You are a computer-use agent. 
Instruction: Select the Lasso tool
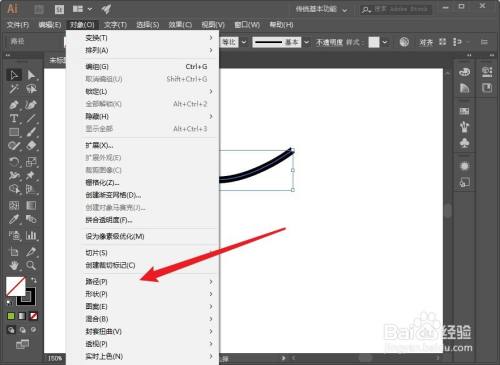31,89
